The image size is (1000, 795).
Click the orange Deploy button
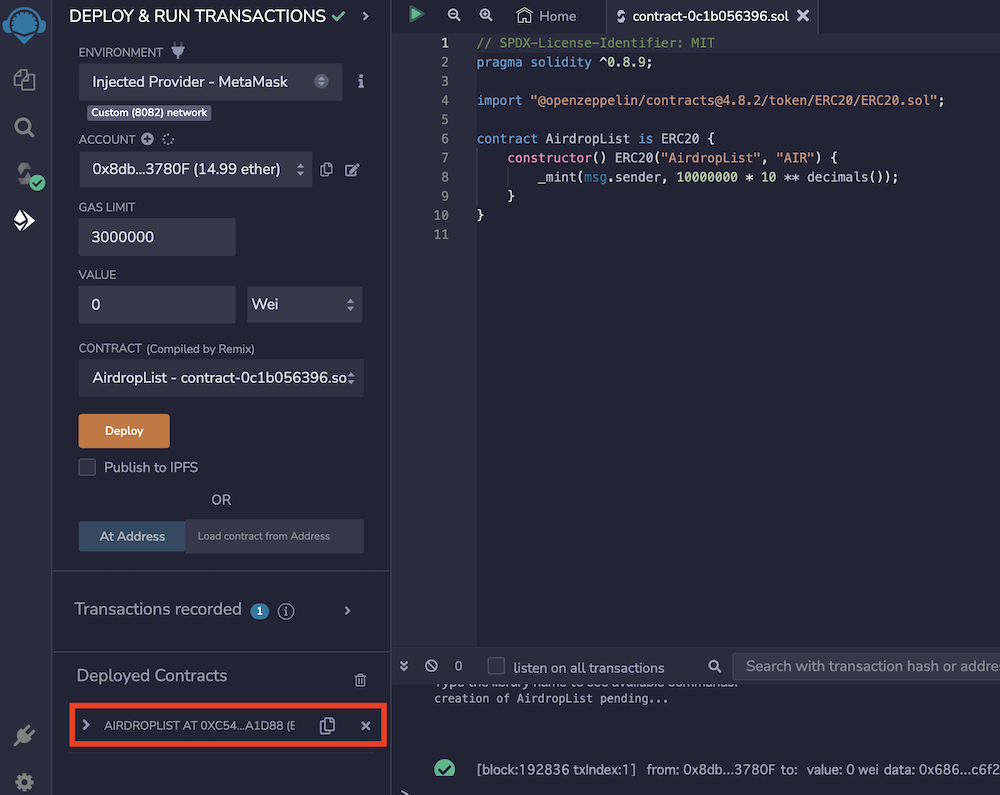click(x=124, y=431)
